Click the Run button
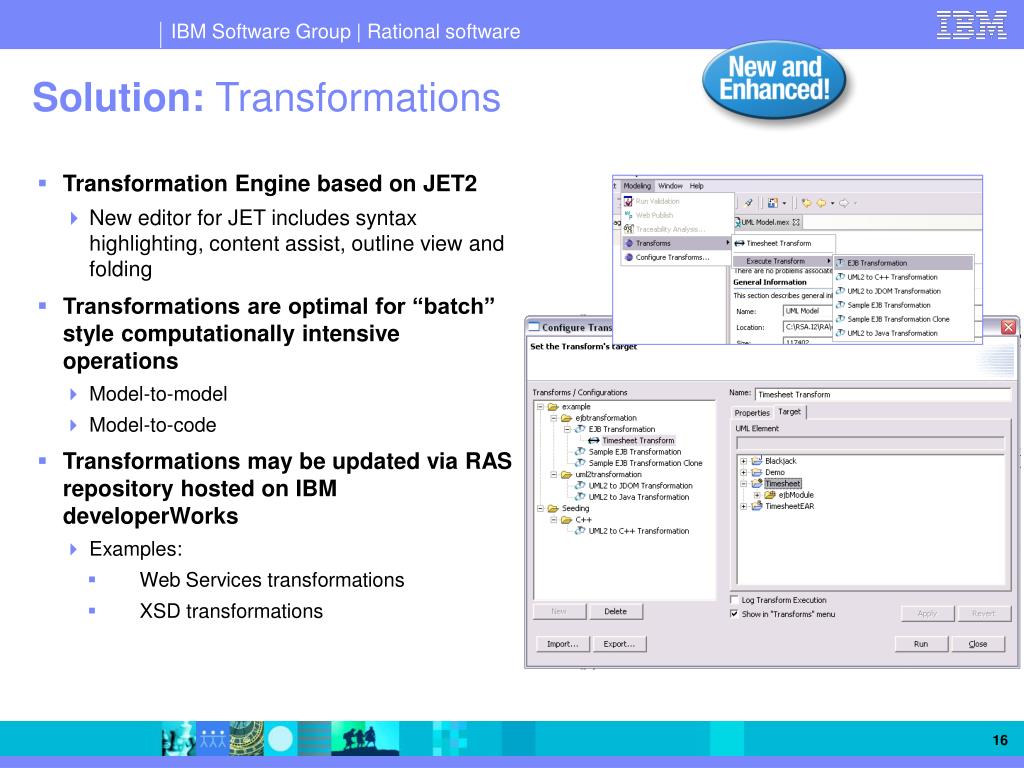This screenshot has width=1024, height=768. (x=921, y=644)
